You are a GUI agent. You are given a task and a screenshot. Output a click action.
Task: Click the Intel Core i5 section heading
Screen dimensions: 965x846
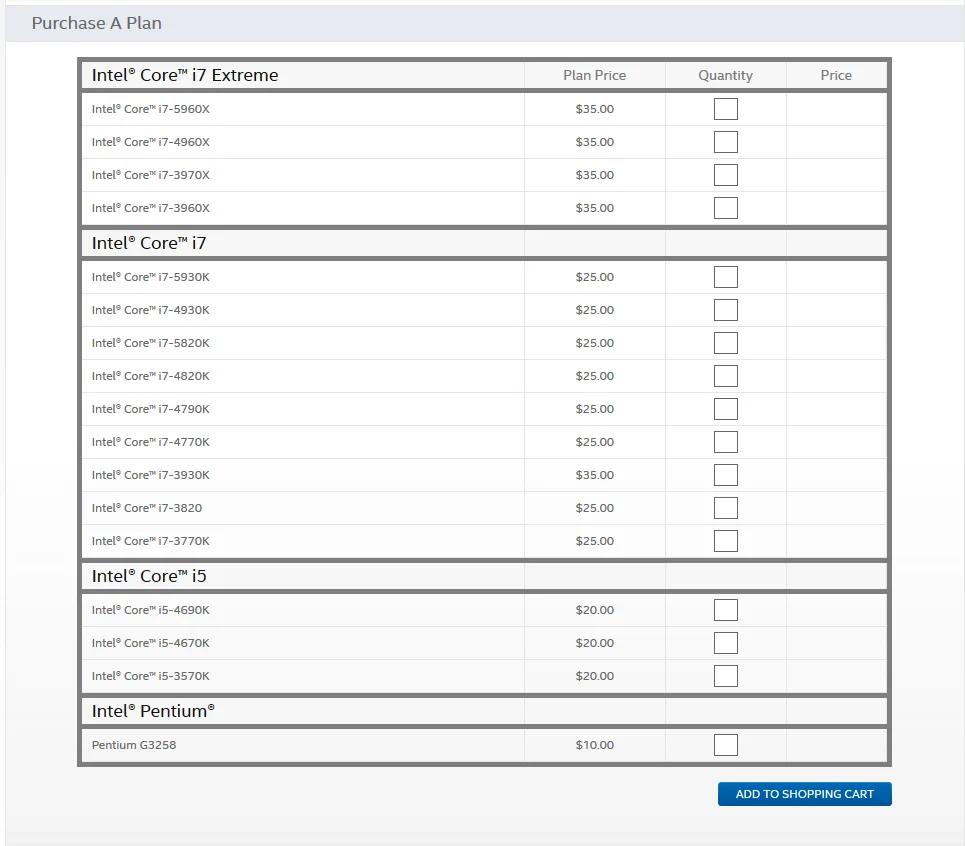pos(149,576)
